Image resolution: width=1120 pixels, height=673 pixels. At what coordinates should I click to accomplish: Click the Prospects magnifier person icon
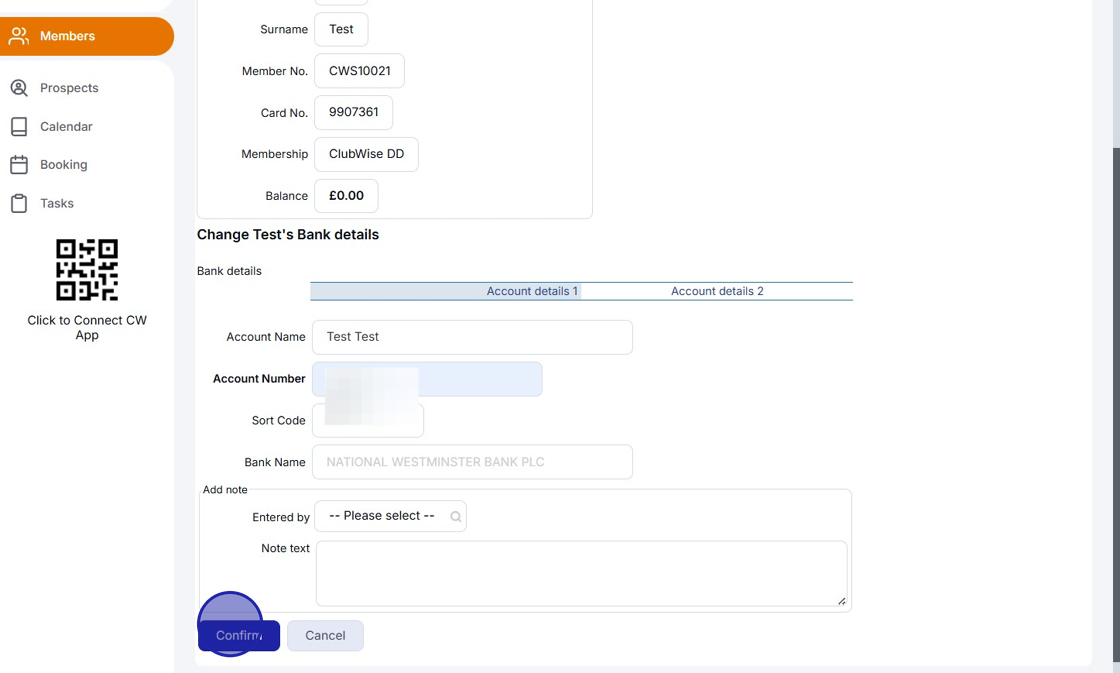pyautogui.click(x=19, y=88)
